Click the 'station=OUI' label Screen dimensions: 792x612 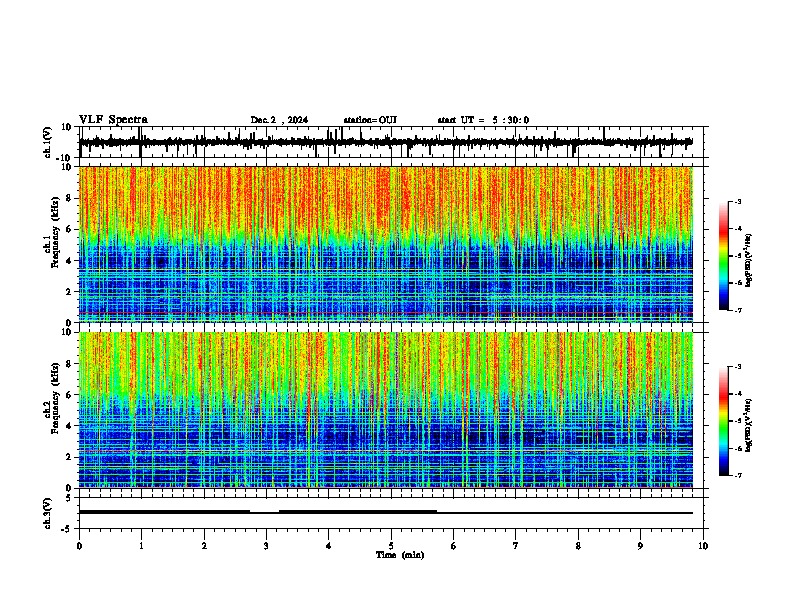pos(370,120)
